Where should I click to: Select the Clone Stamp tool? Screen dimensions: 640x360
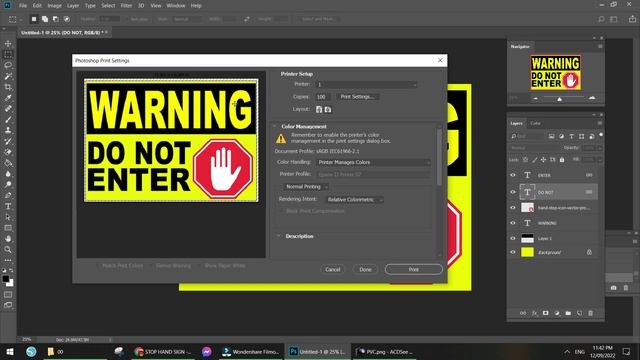tap(8, 130)
